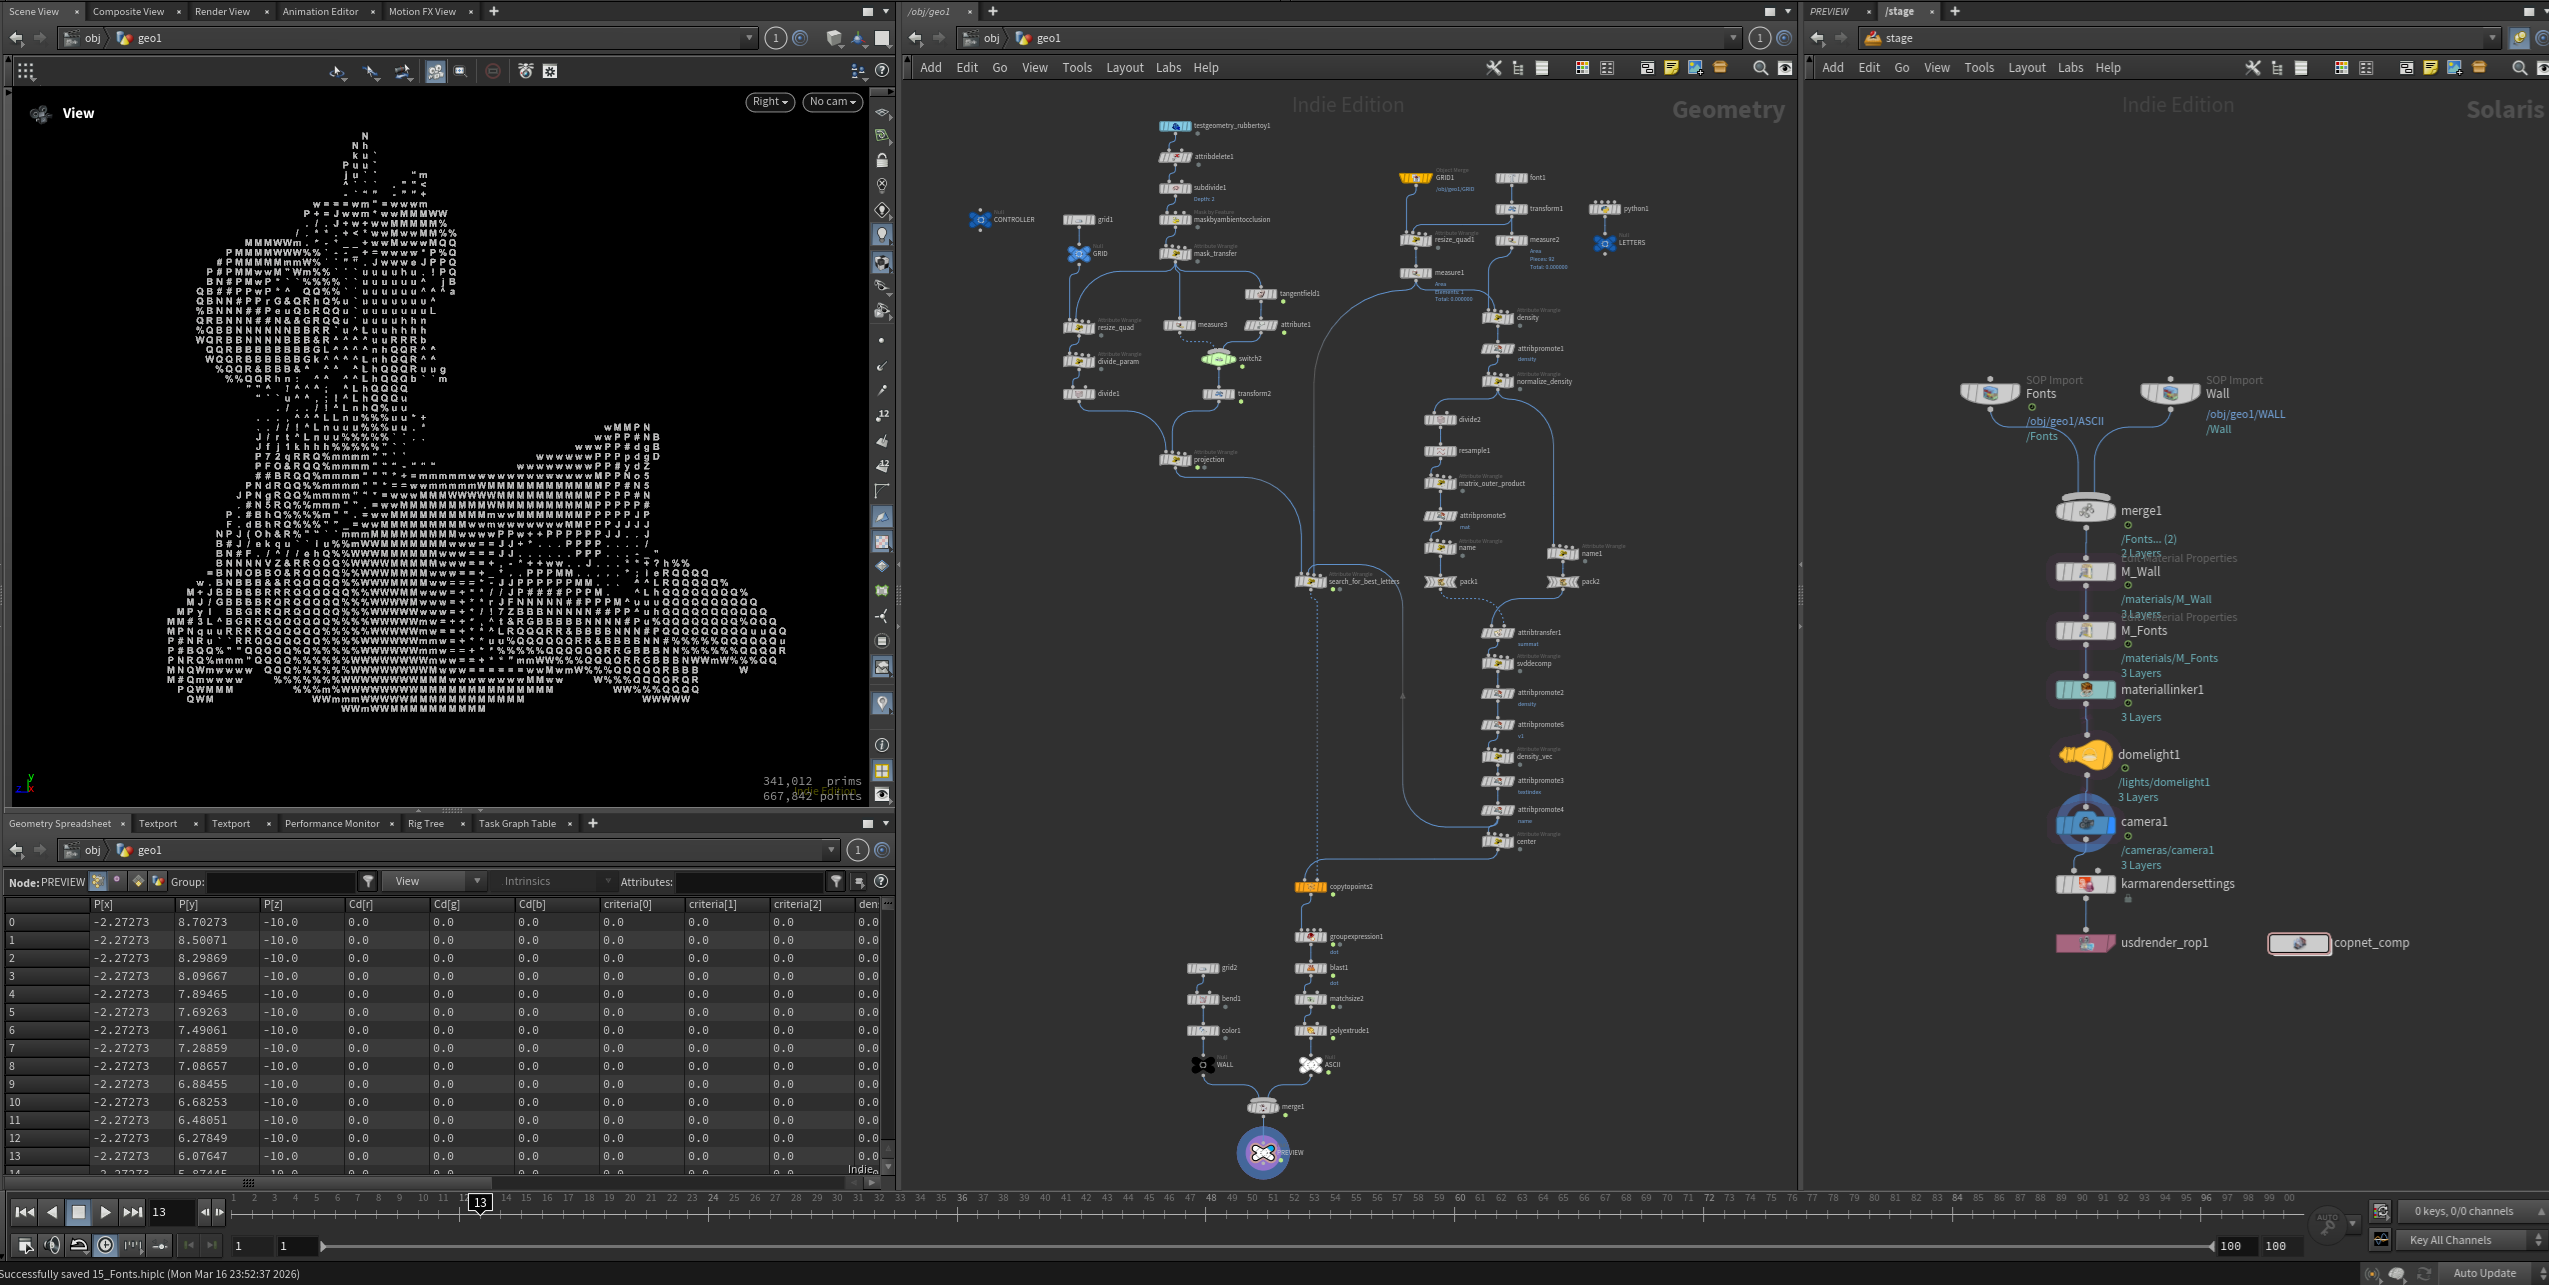Toggle real-time playback clock icon
Image resolution: width=2549 pixels, height=1285 pixels.
[x=106, y=1245]
